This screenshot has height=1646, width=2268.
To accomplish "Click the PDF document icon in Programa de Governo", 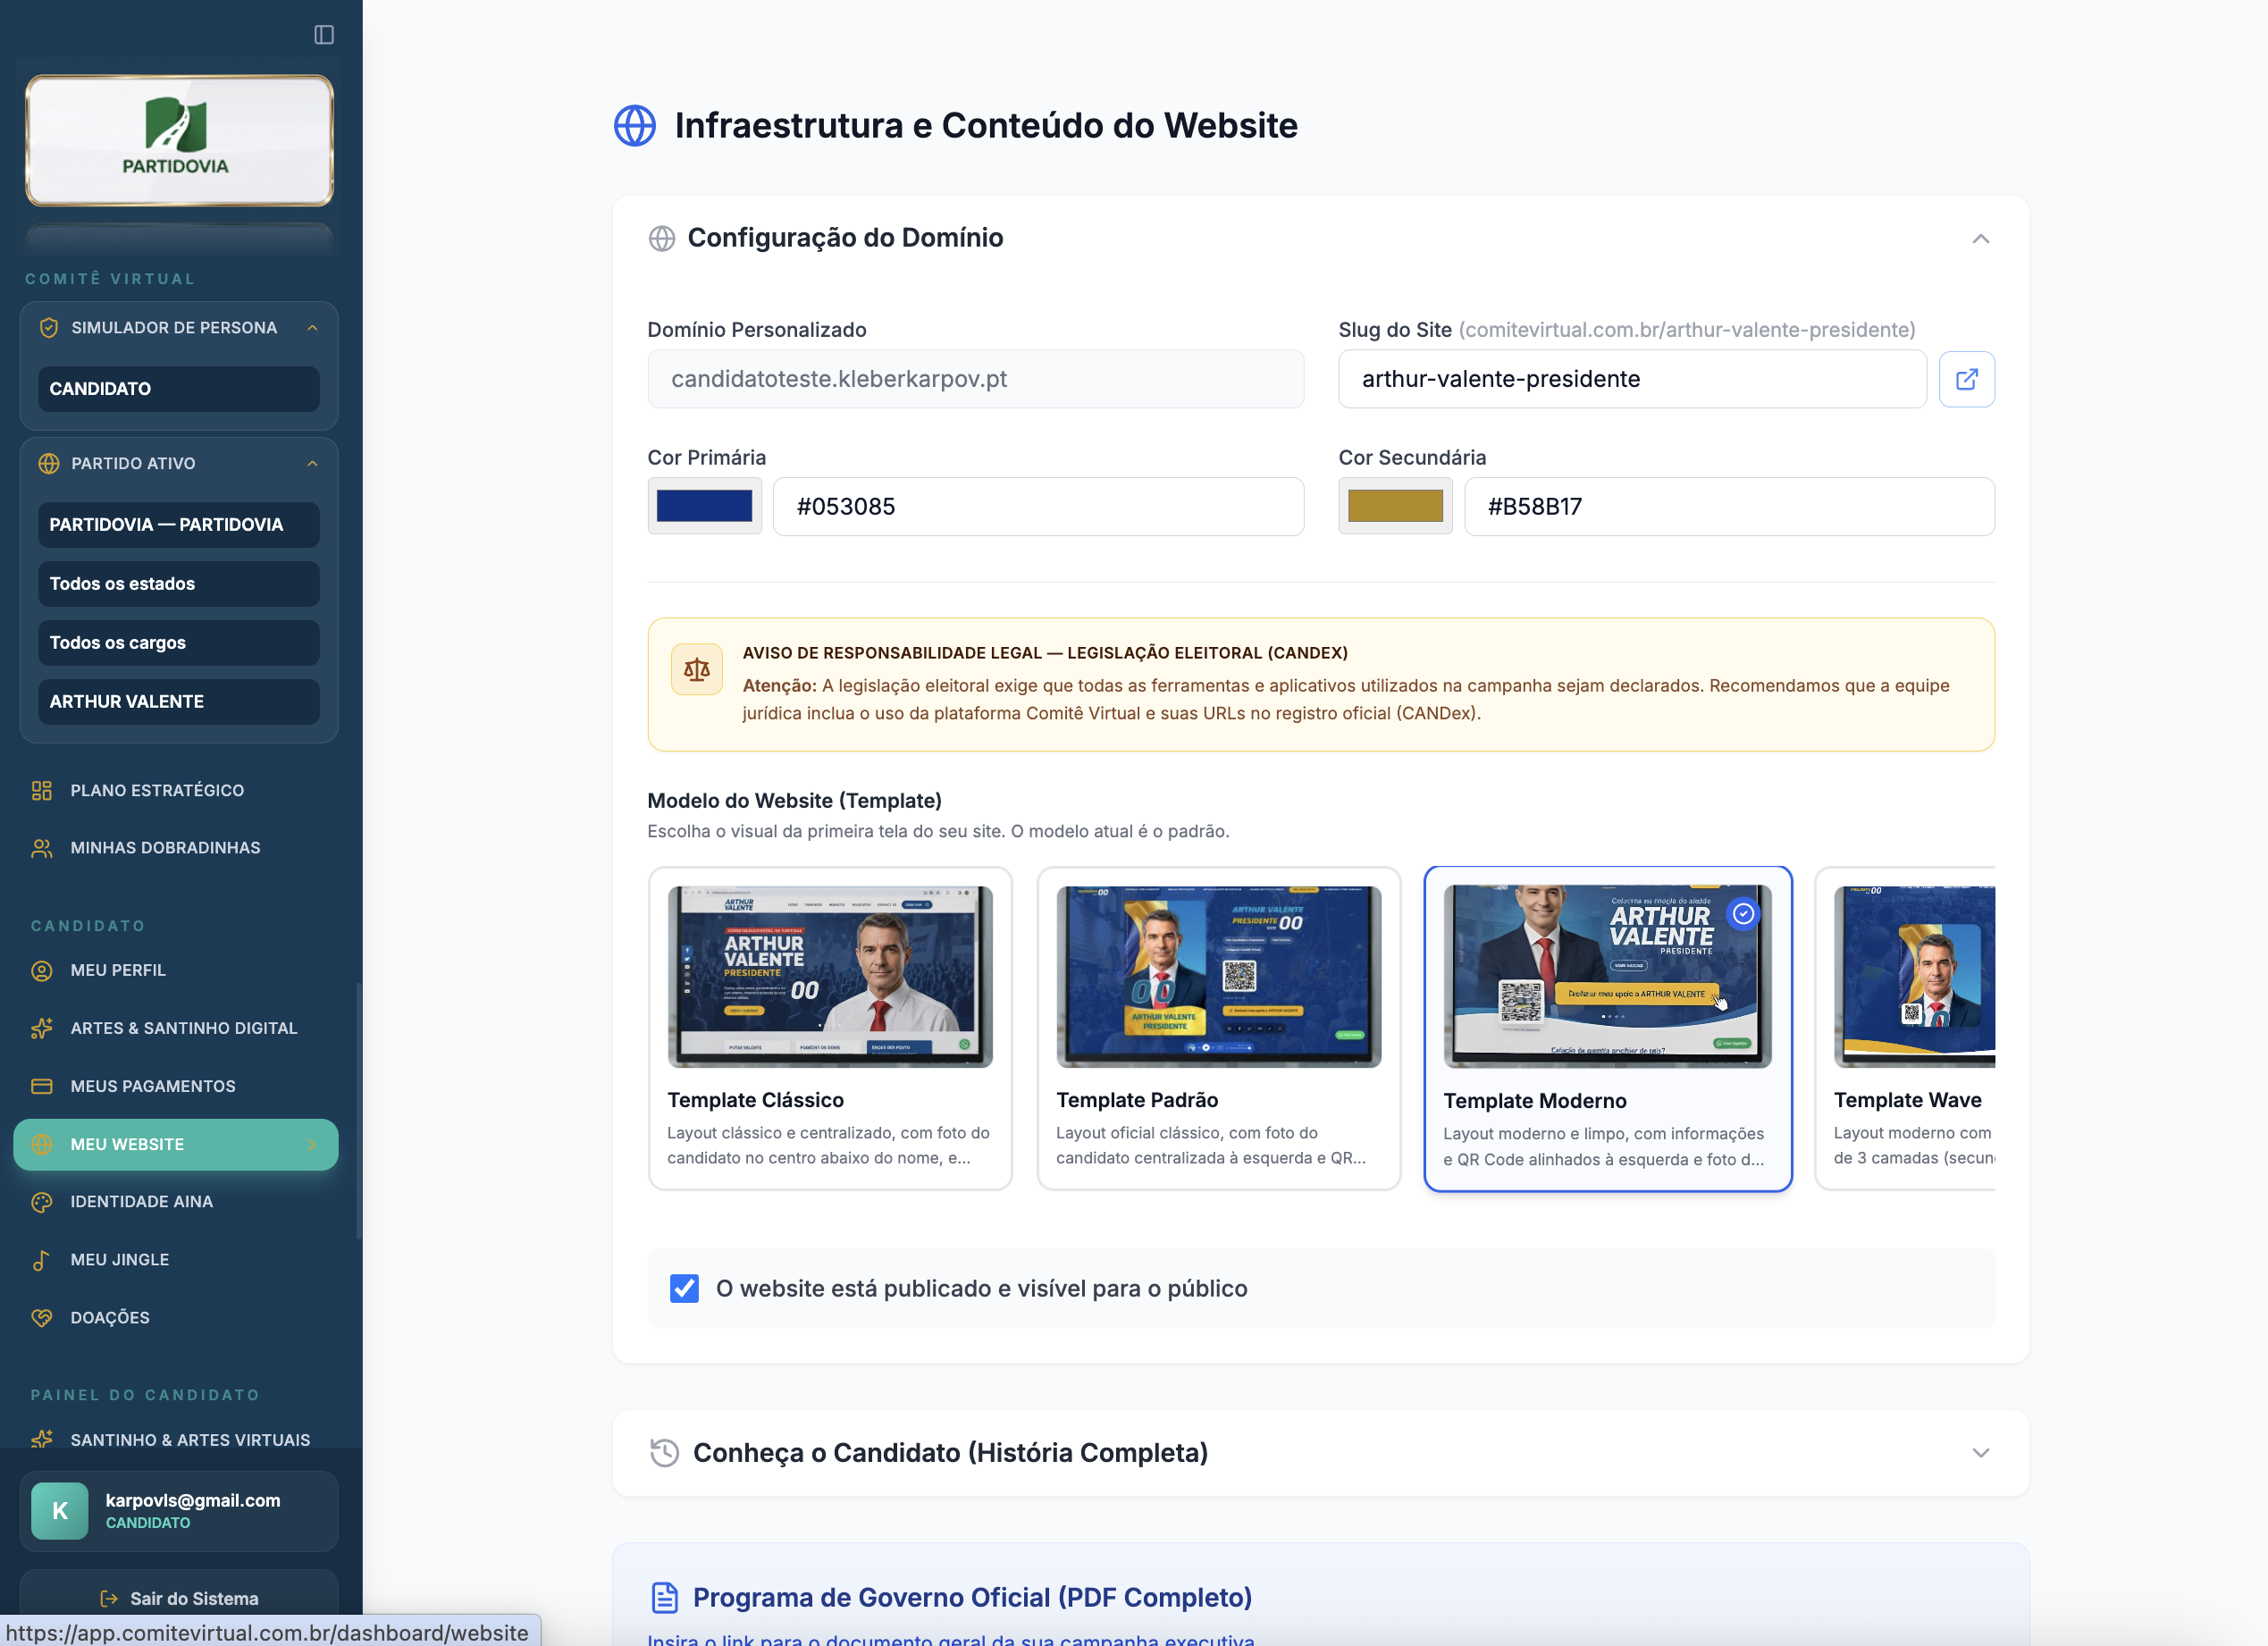I will 664,1597.
